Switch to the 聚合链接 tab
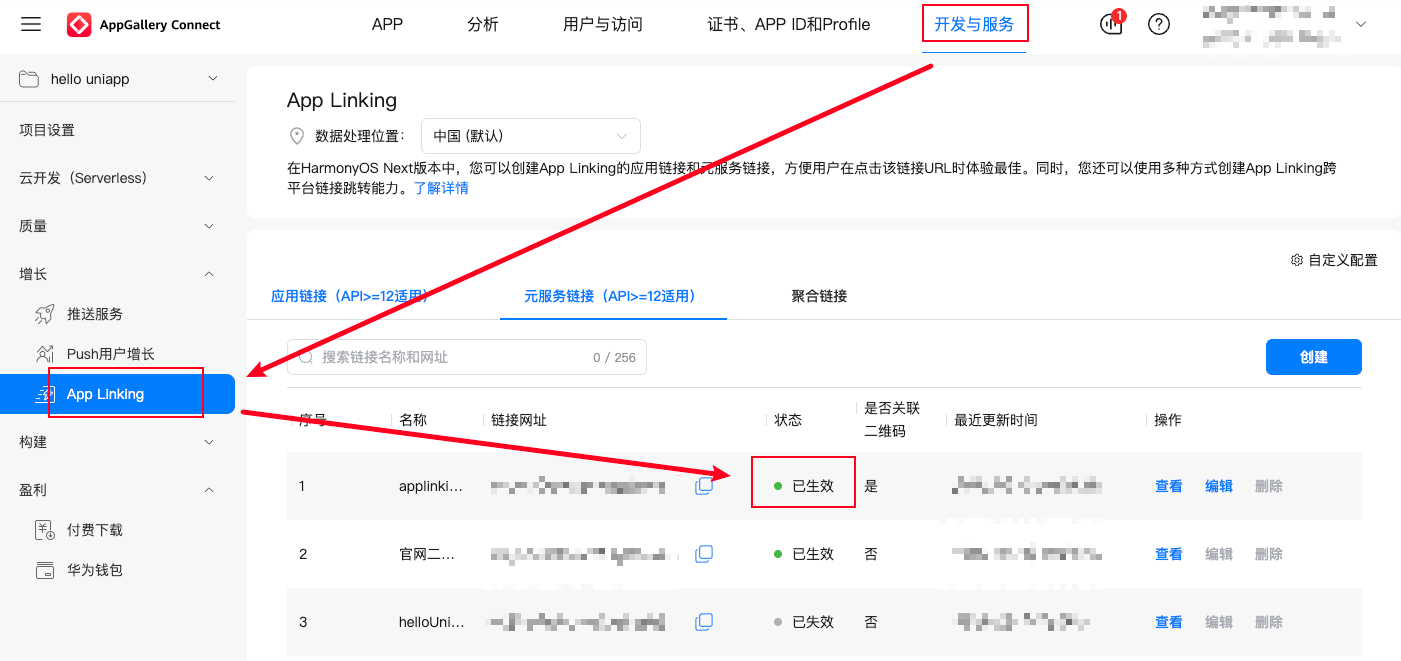This screenshot has height=661, width=1401. (819, 296)
